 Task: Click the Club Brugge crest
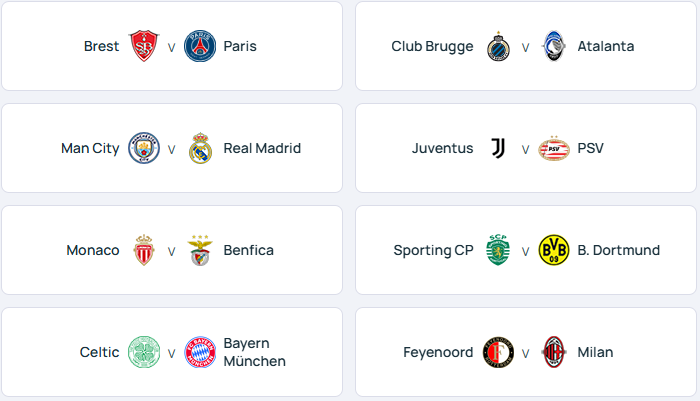[x=498, y=46]
